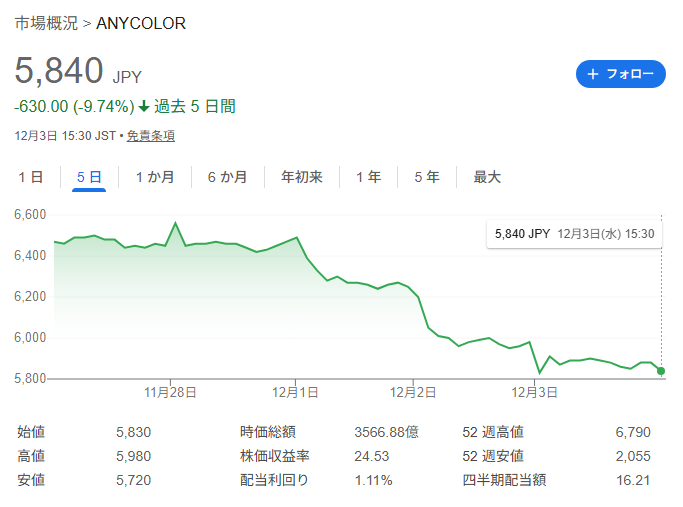Select the 5日 time range tab
Image resolution: width=683 pixels, height=507 pixels.
89,177
